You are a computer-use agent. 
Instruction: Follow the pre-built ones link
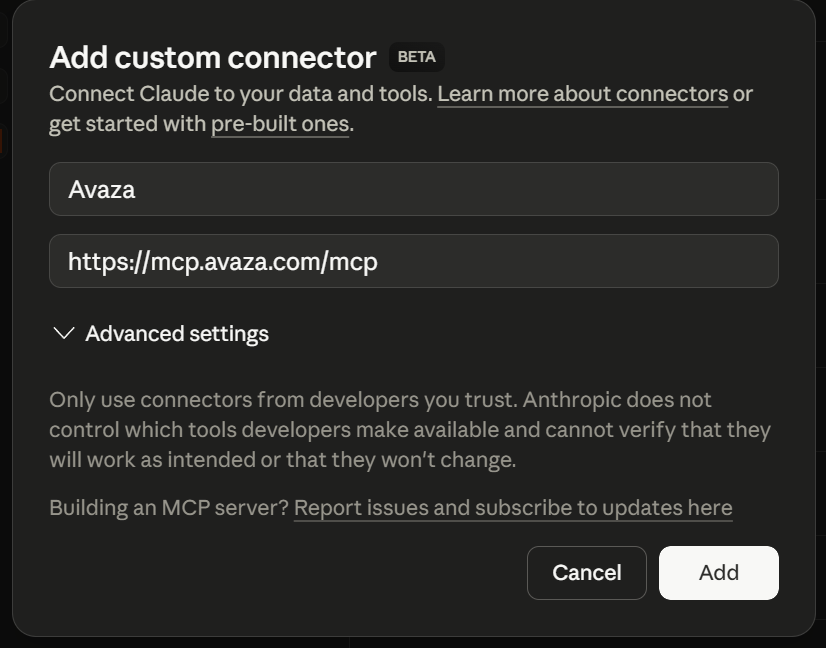(x=279, y=124)
